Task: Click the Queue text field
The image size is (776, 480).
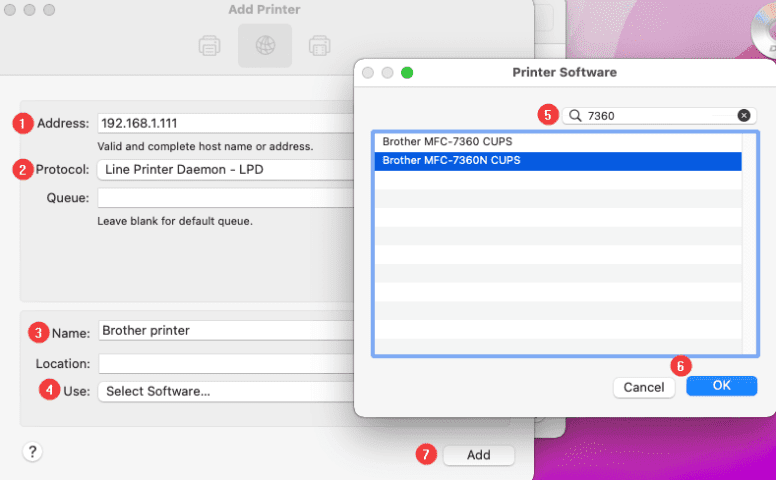Action: click(x=225, y=198)
